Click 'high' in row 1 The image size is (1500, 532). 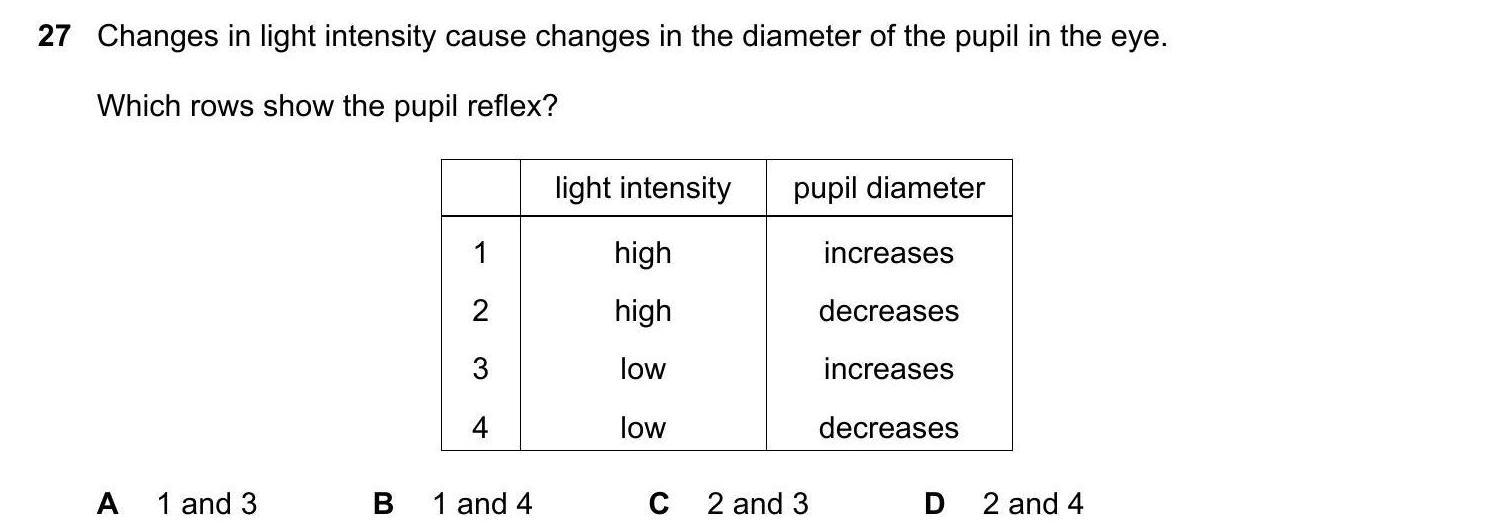coord(642,253)
